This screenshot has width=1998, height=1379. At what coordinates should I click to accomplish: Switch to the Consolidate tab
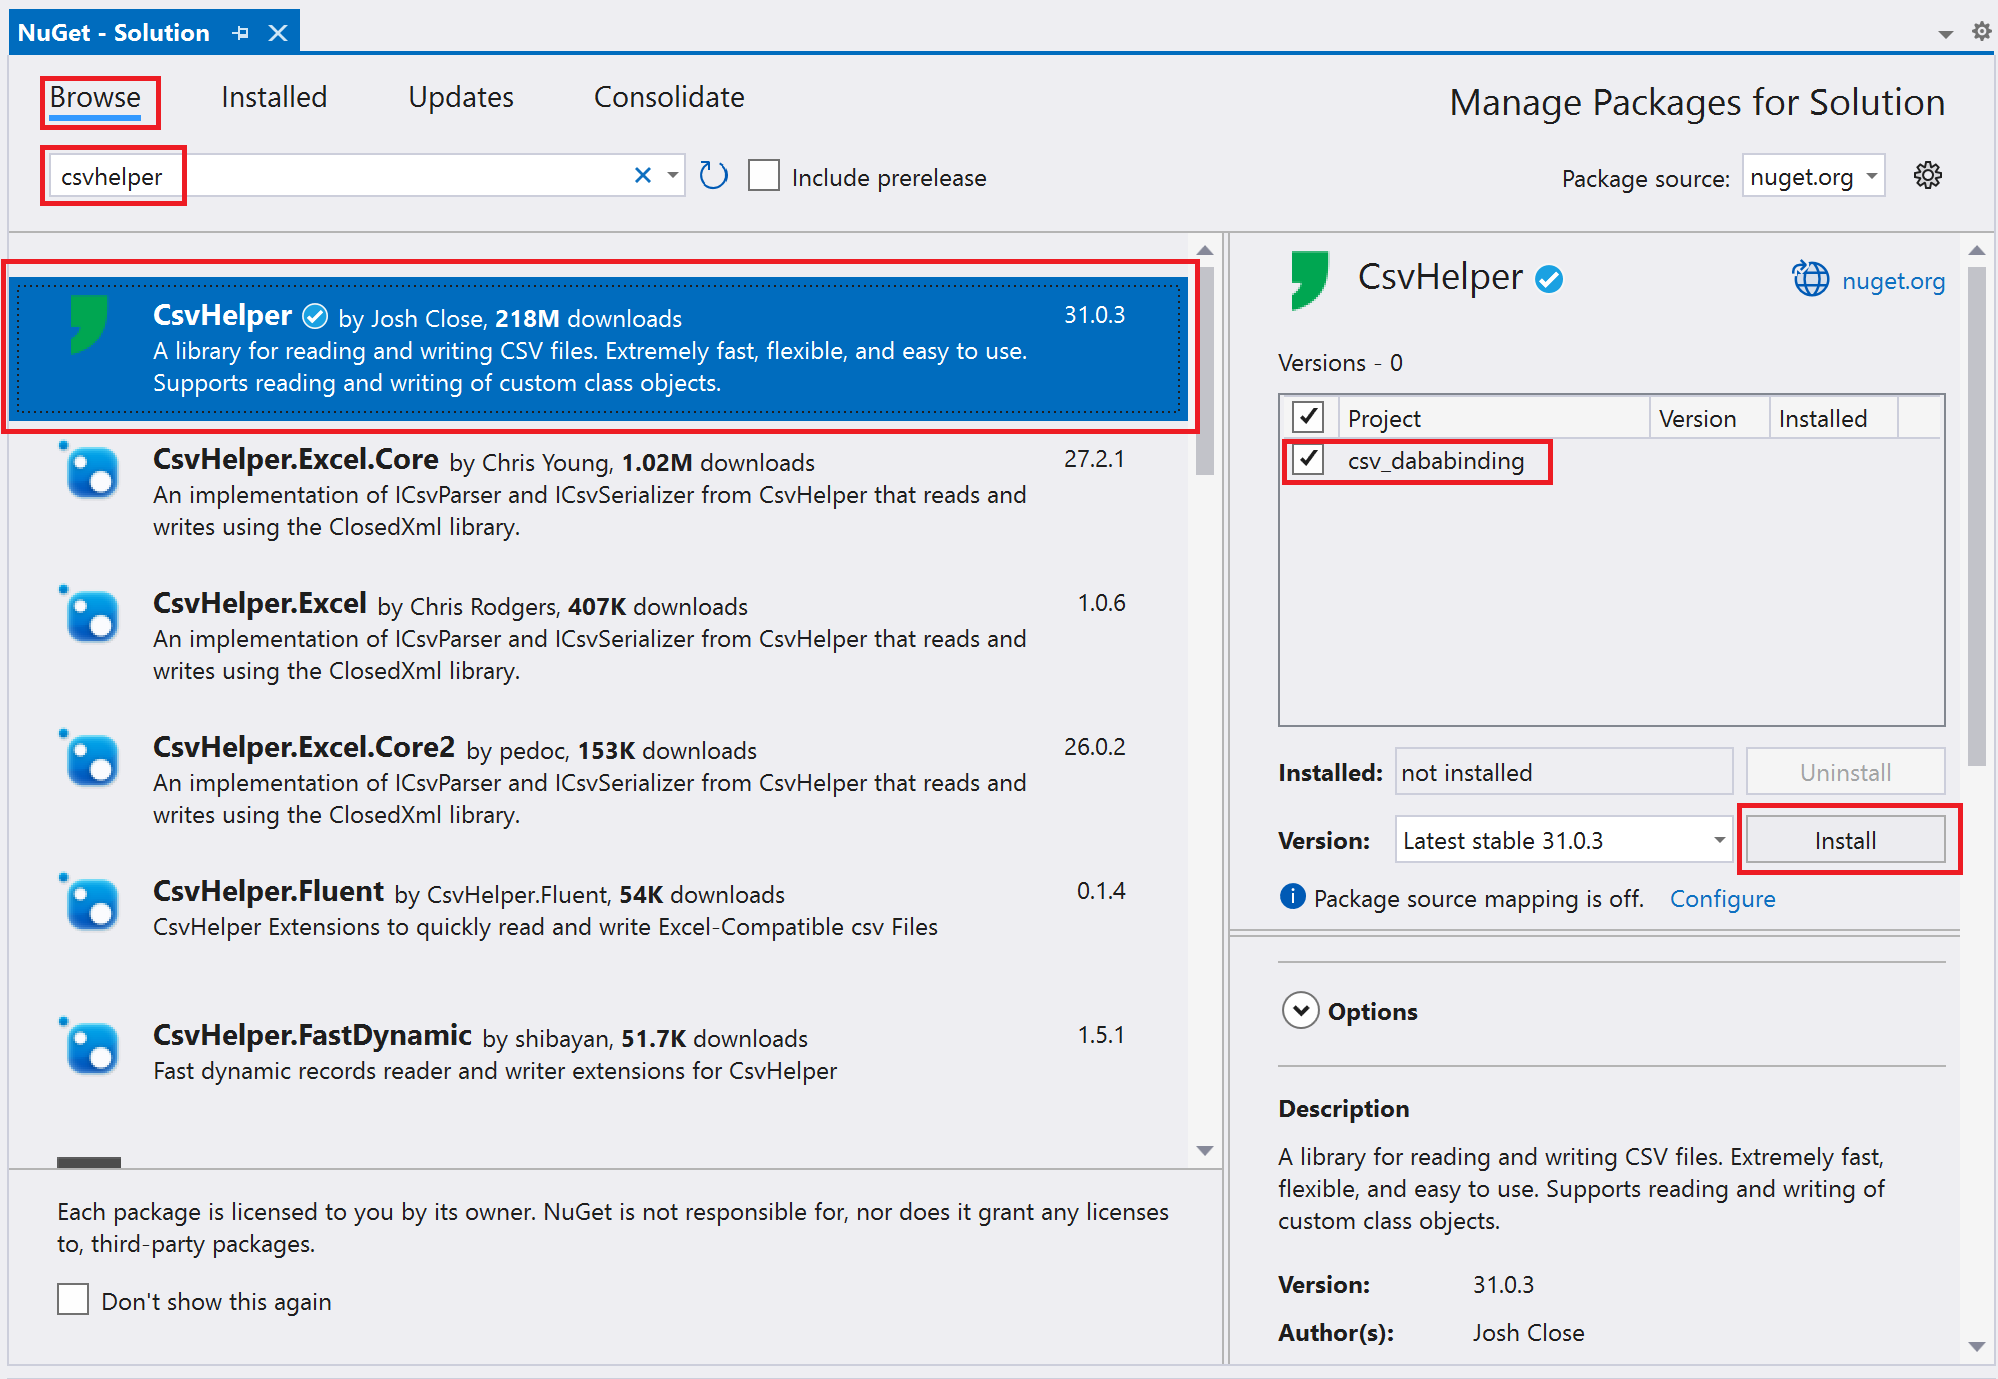point(669,97)
